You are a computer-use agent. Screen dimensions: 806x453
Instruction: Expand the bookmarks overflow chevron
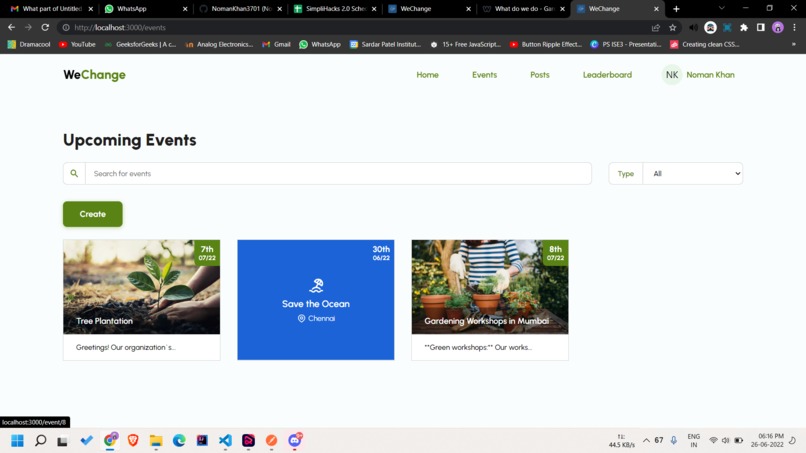794,44
